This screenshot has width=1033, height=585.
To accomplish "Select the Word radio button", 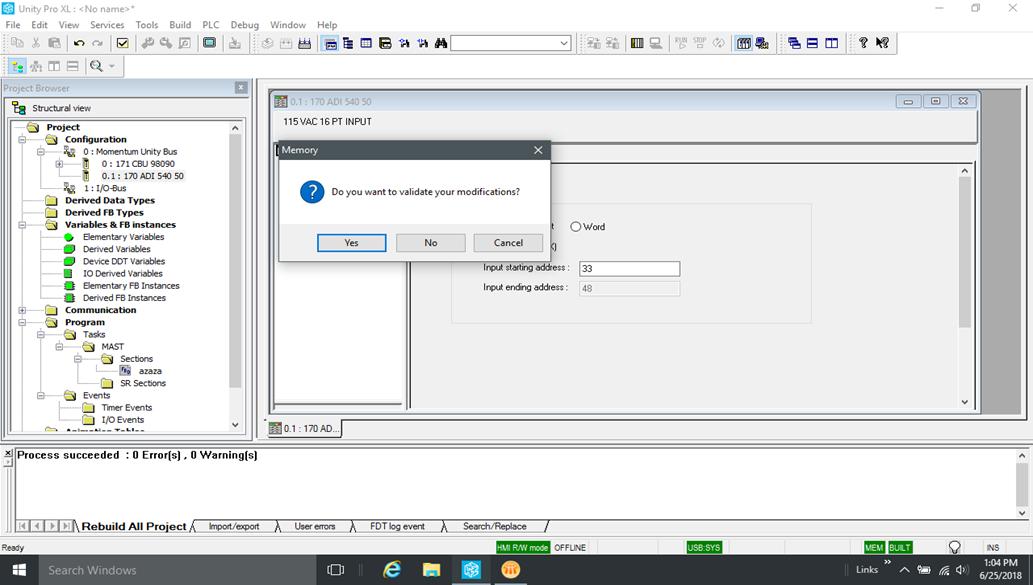I will tap(576, 227).
